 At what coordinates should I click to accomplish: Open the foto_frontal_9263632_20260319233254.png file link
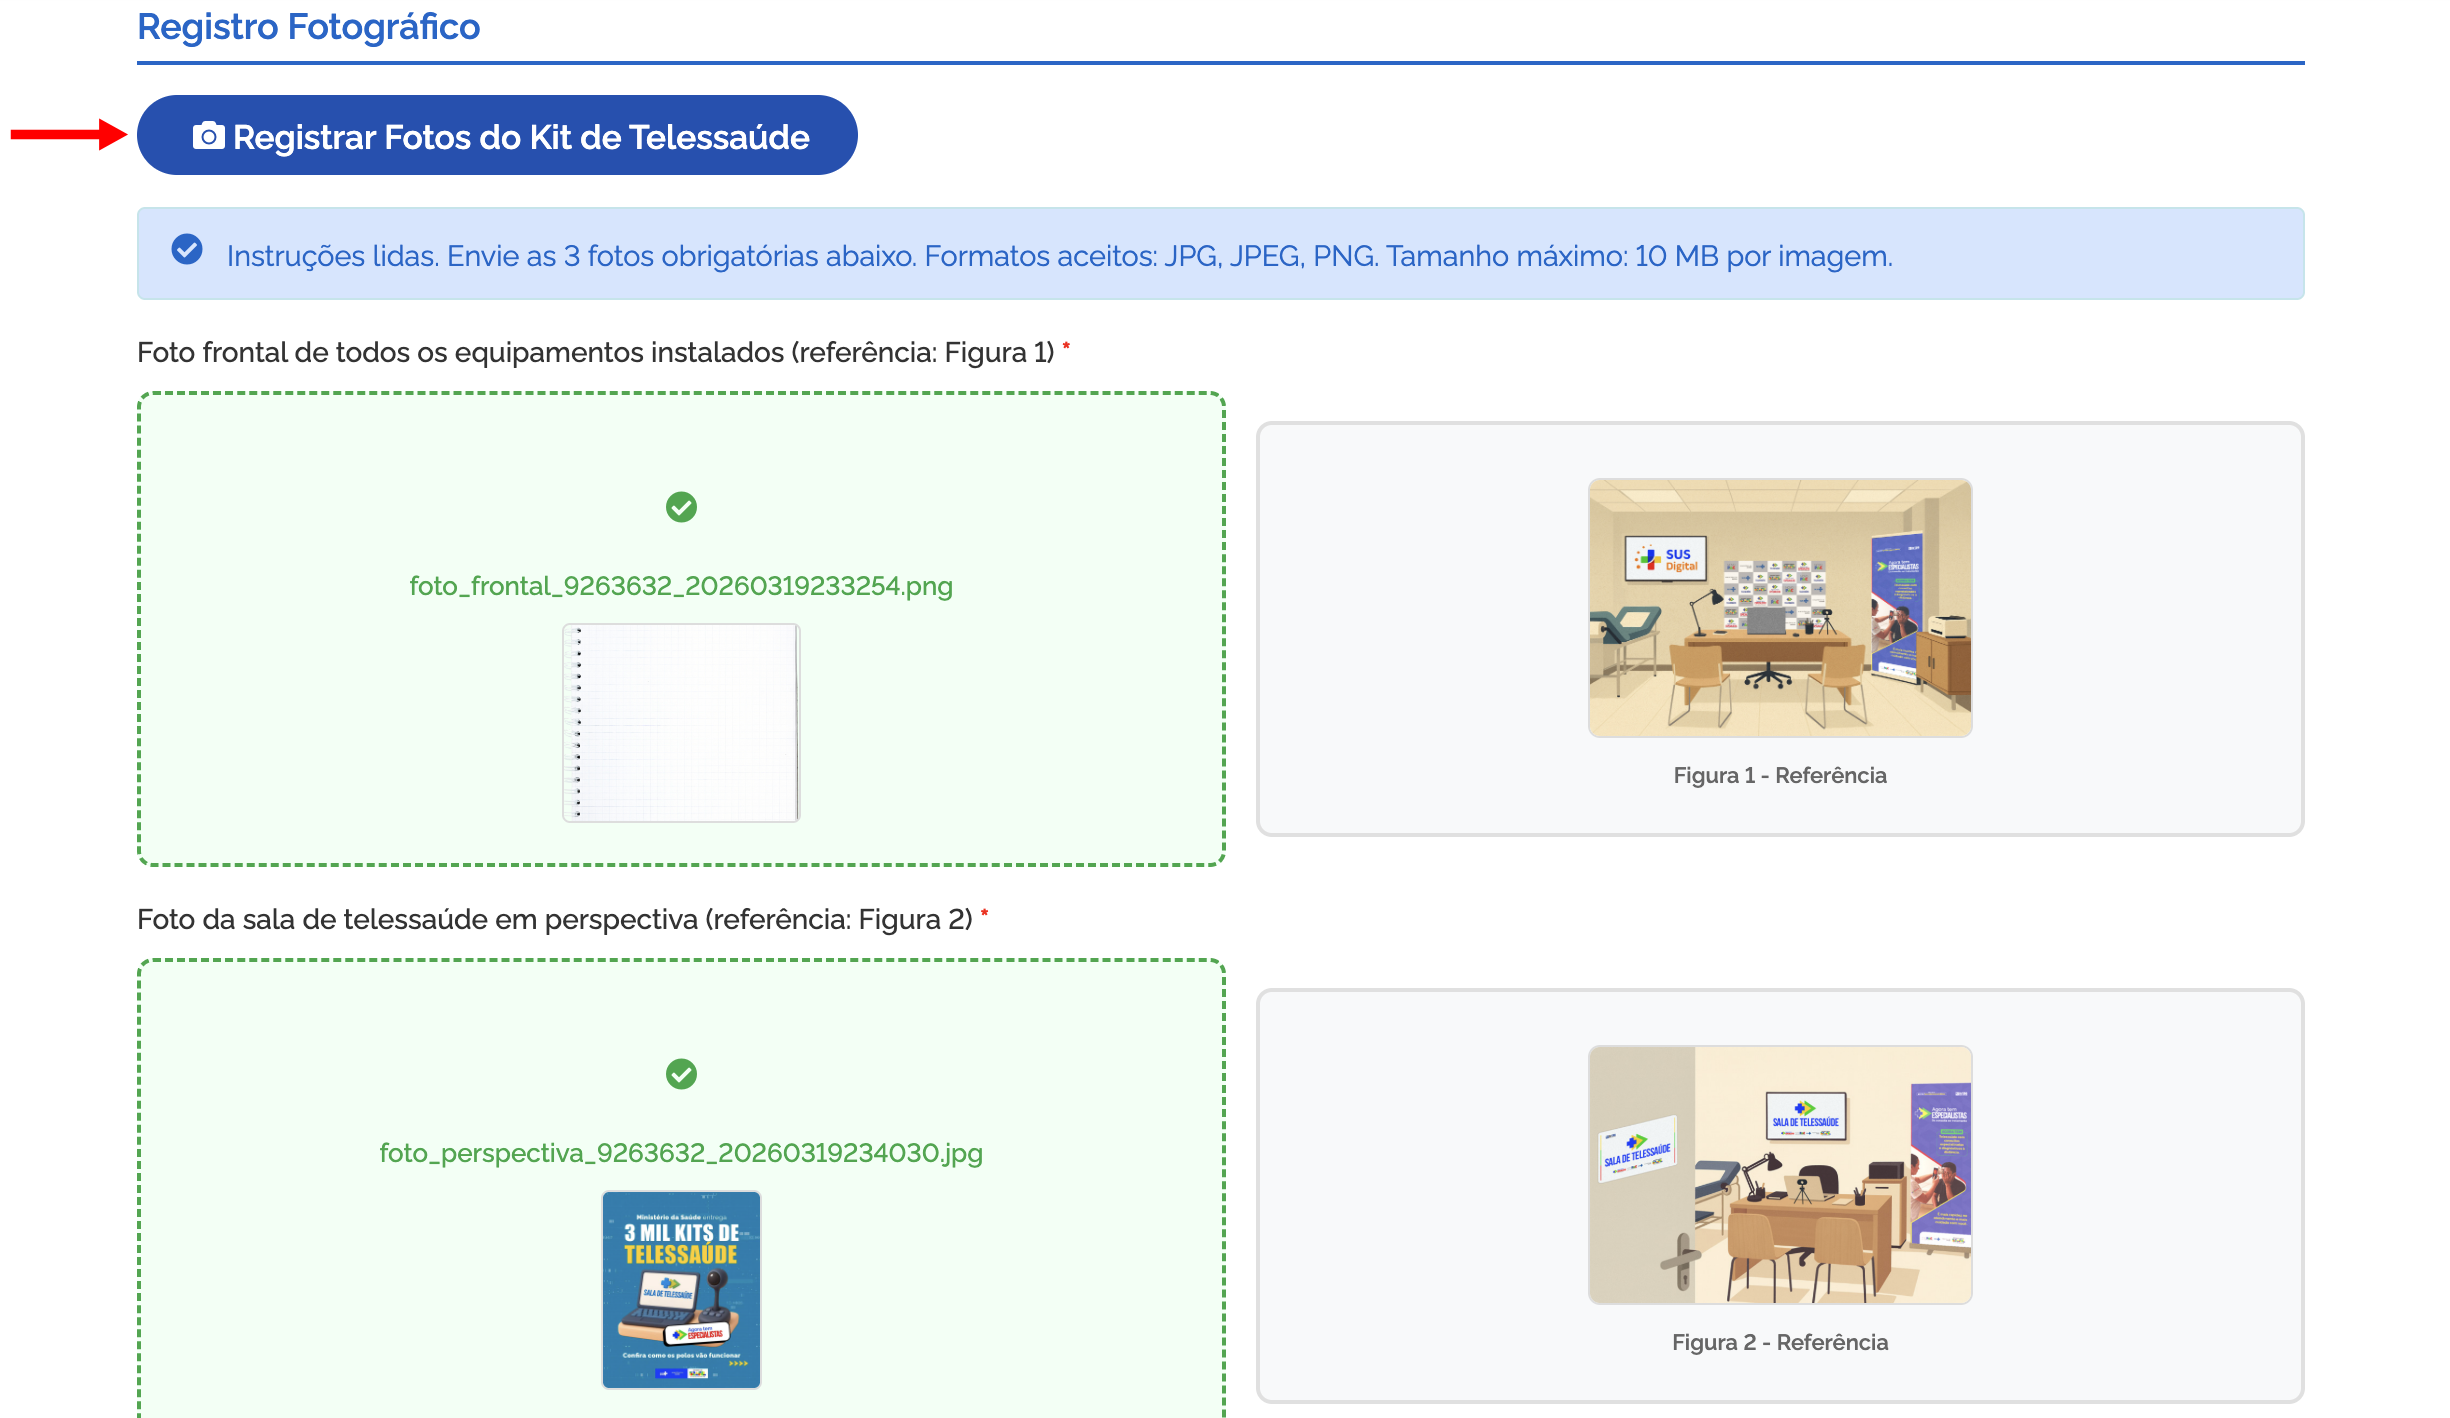point(680,586)
